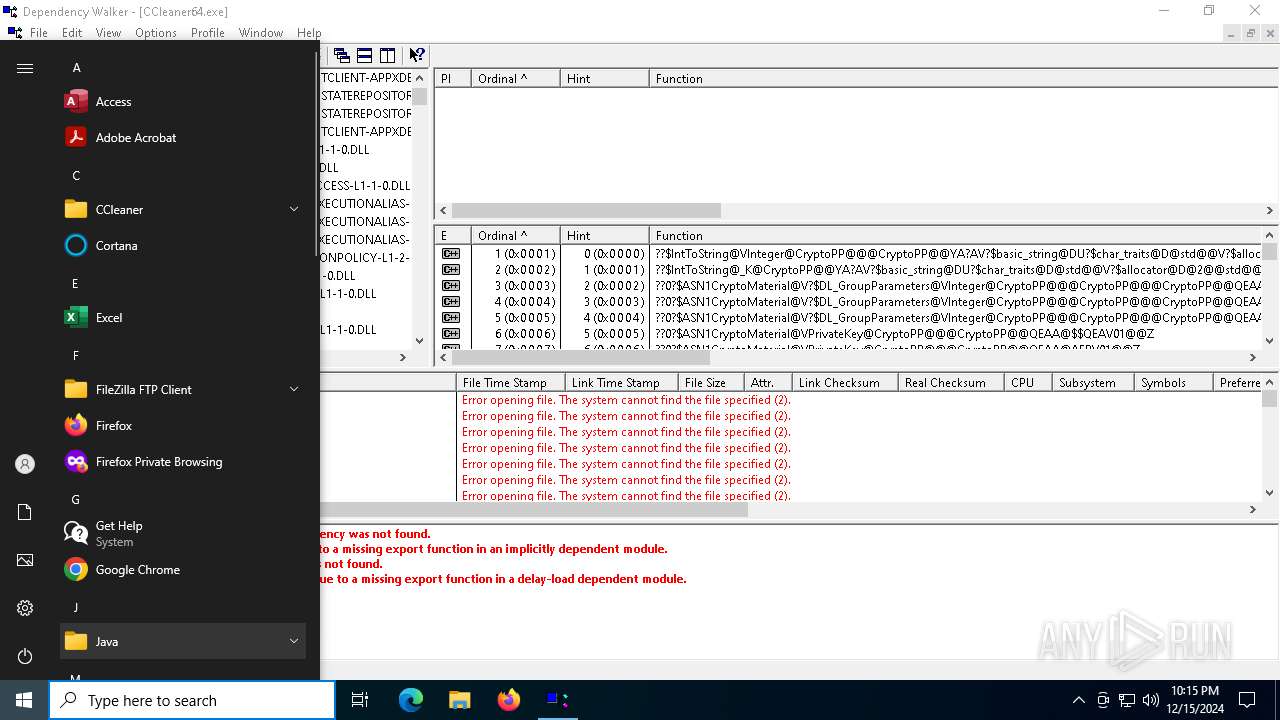The width and height of the screenshot is (1280, 720).
Task: Open File Explorer from taskbar
Action: click(x=459, y=700)
